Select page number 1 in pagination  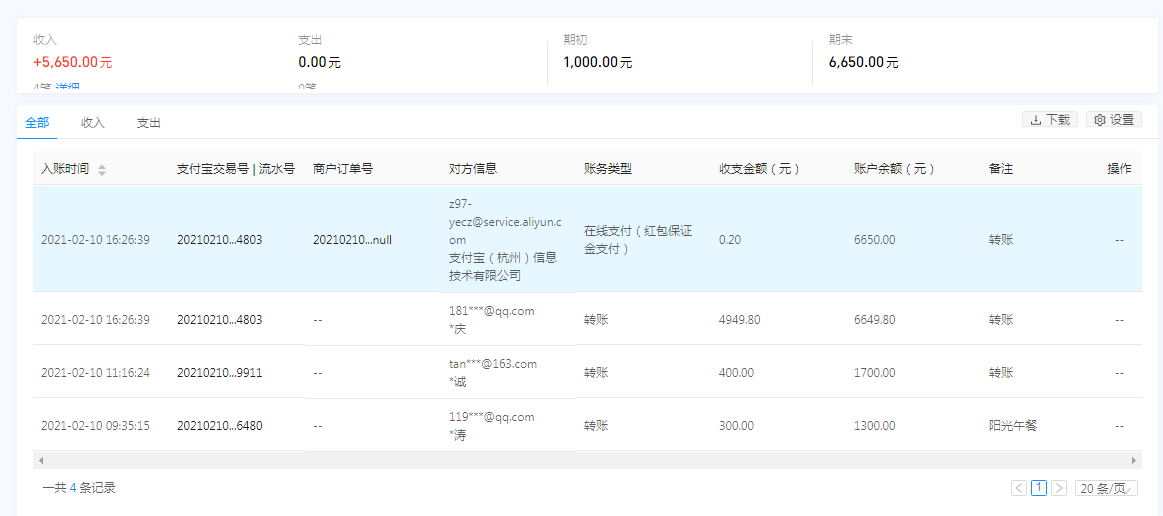tap(1039, 488)
